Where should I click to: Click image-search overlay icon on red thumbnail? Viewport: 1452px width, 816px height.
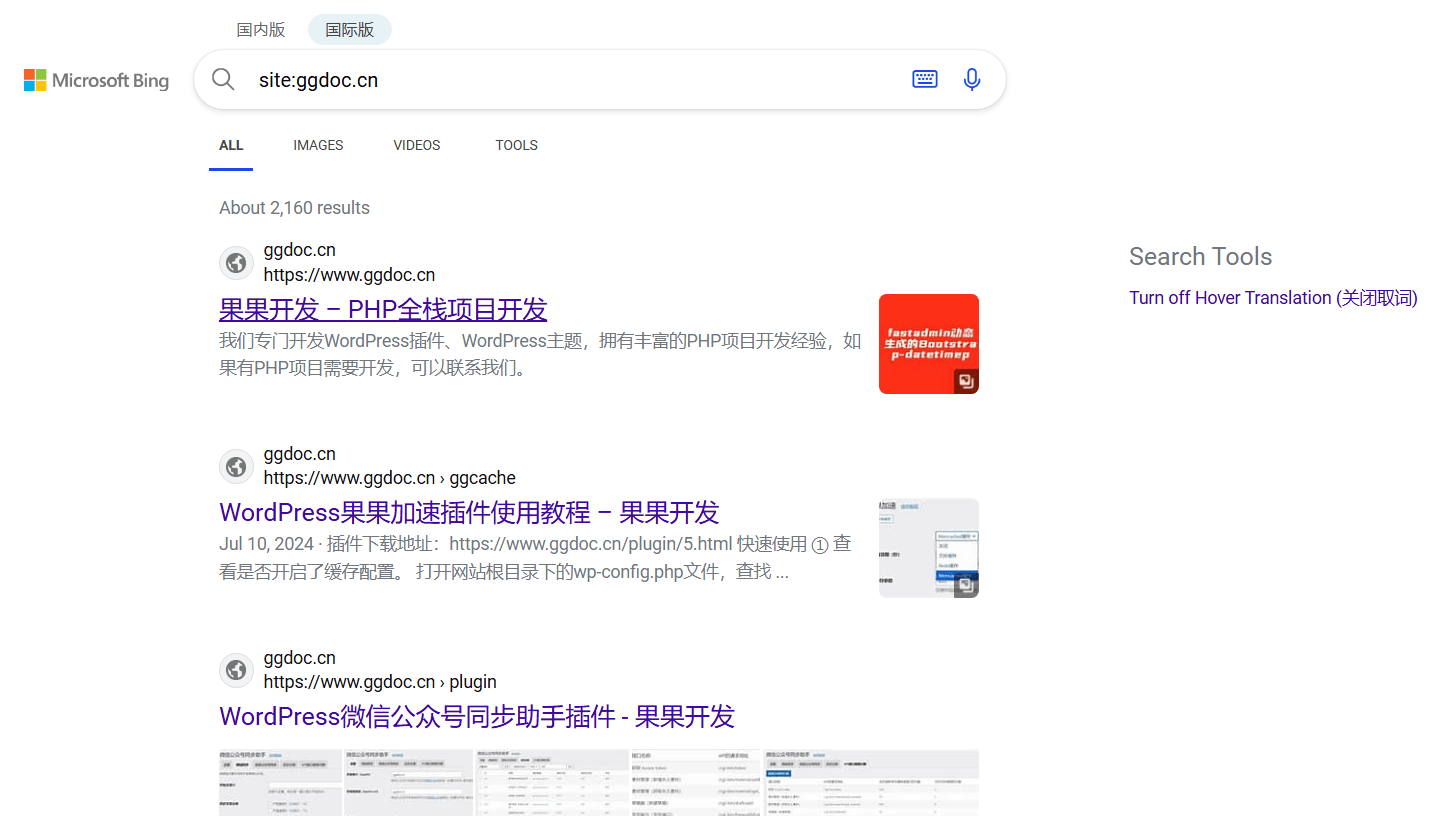coord(965,381)
